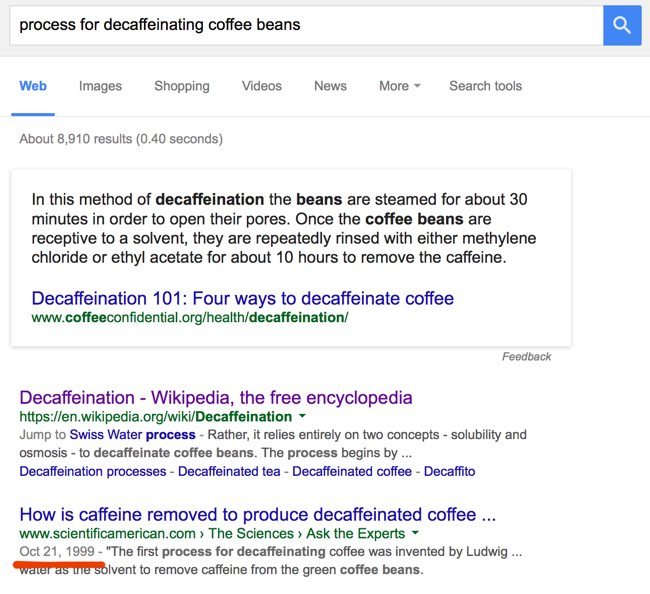
Task: Expand dropdown arrow beside Scientific American URL
Action: pyautogui.click(x=415, y=533)
